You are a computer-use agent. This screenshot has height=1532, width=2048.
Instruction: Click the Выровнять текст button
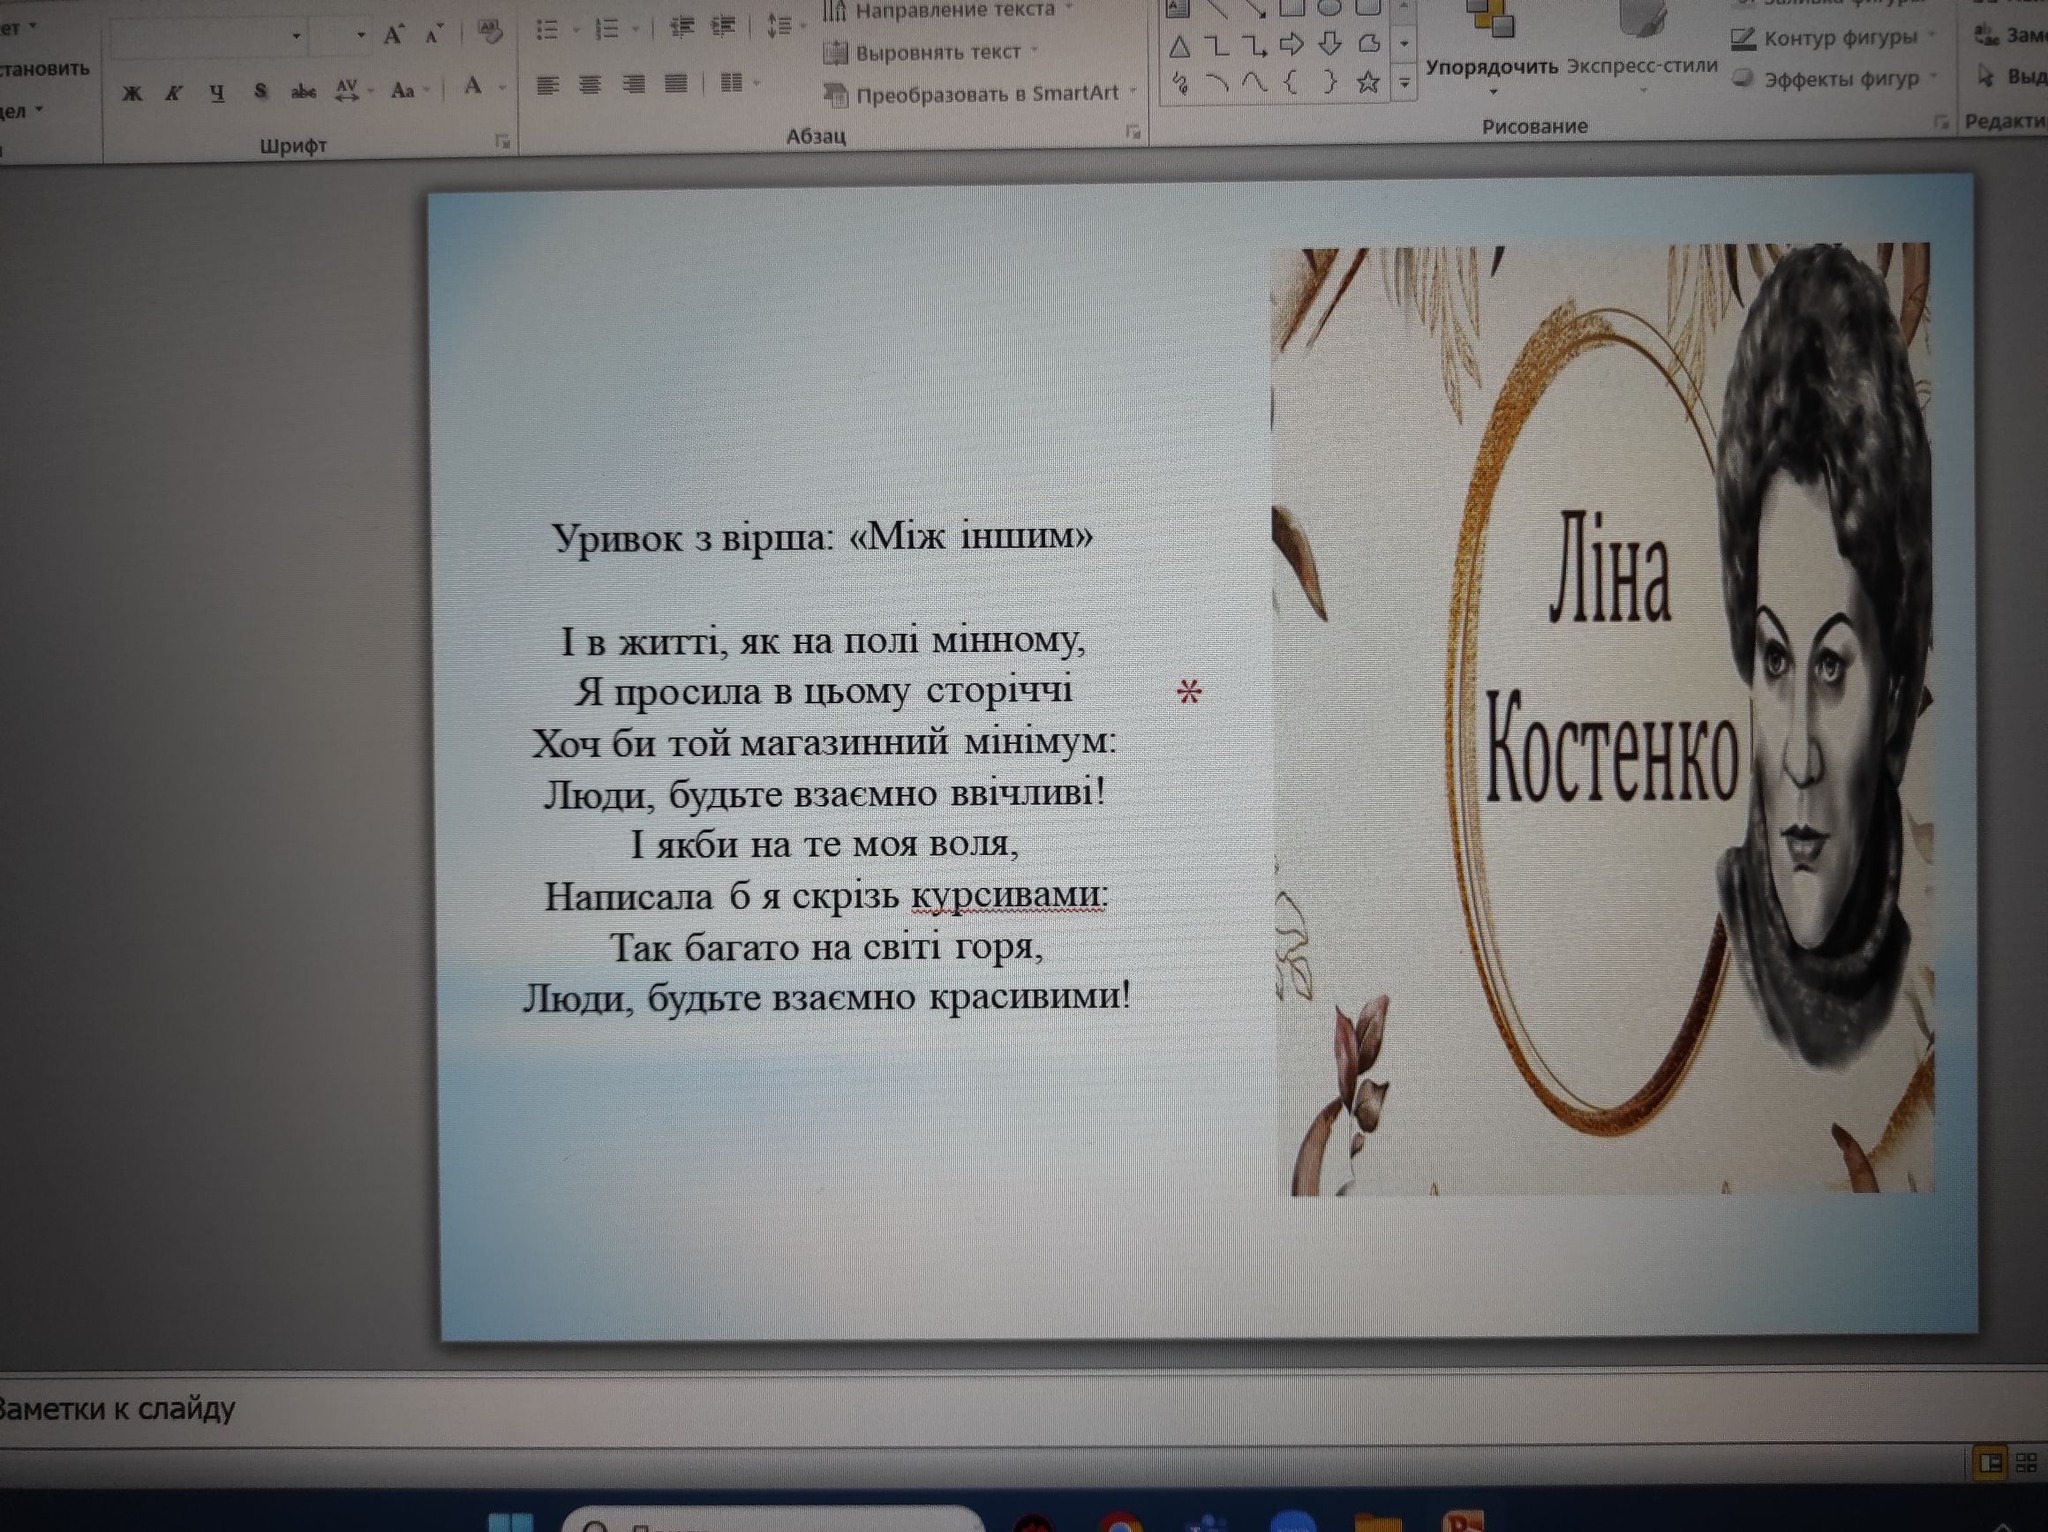click(936, 52)
